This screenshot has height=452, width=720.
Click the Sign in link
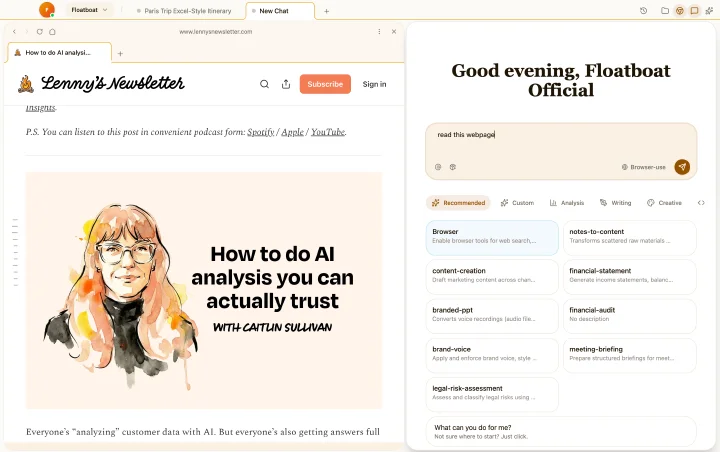[374, 84]
